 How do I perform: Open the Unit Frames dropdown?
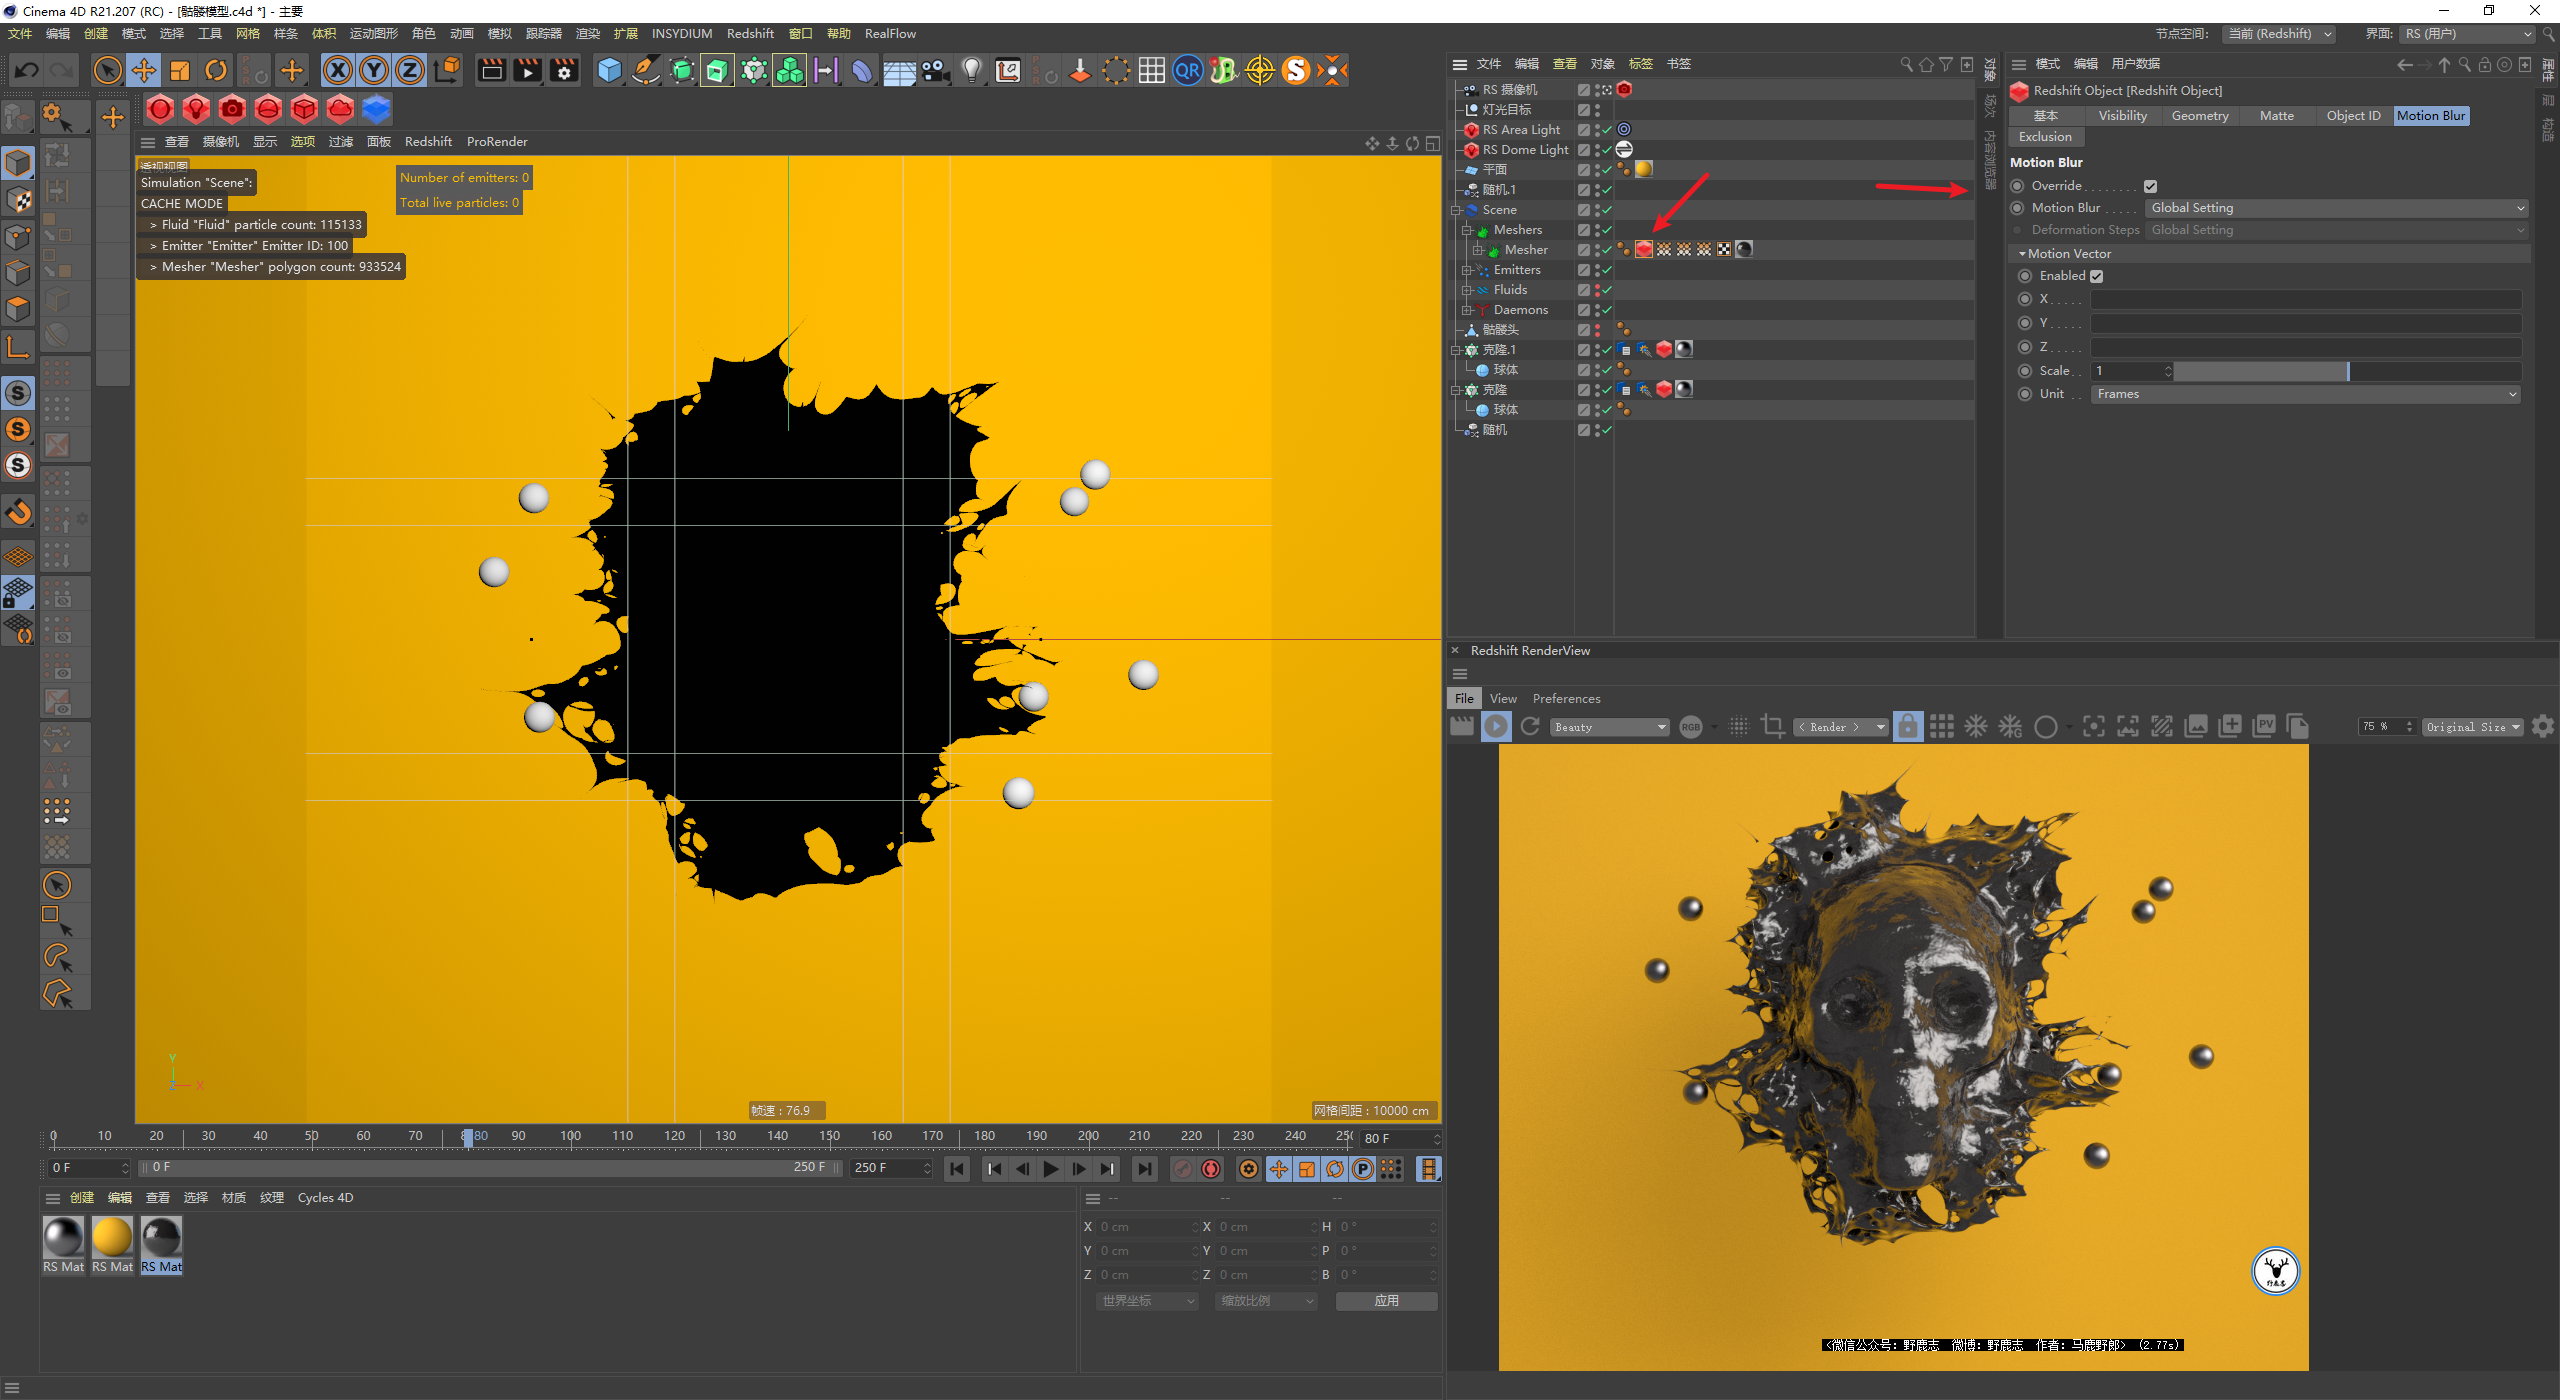point(2306,394)
